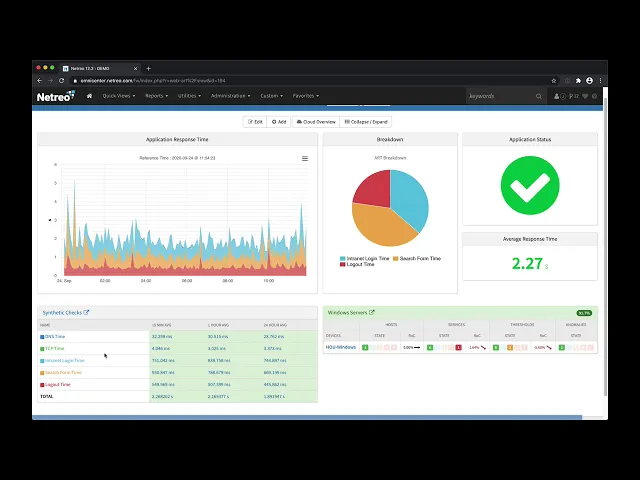Image resolution: width=640 pixels, height=480 pixels.
Task: Click the 24 HOUR AVG column header
Action: click(275, 325)
